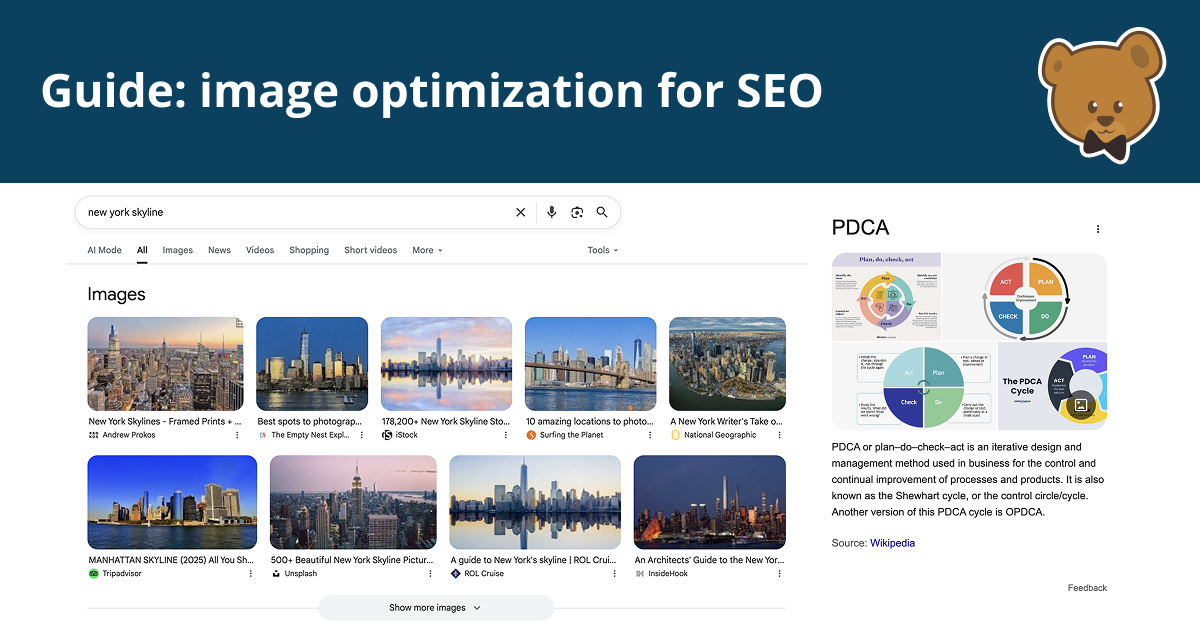Screen dimensions: 1200x624
Task: Open the Unsplash skyline image thumbnail
Action: [353, 502]
